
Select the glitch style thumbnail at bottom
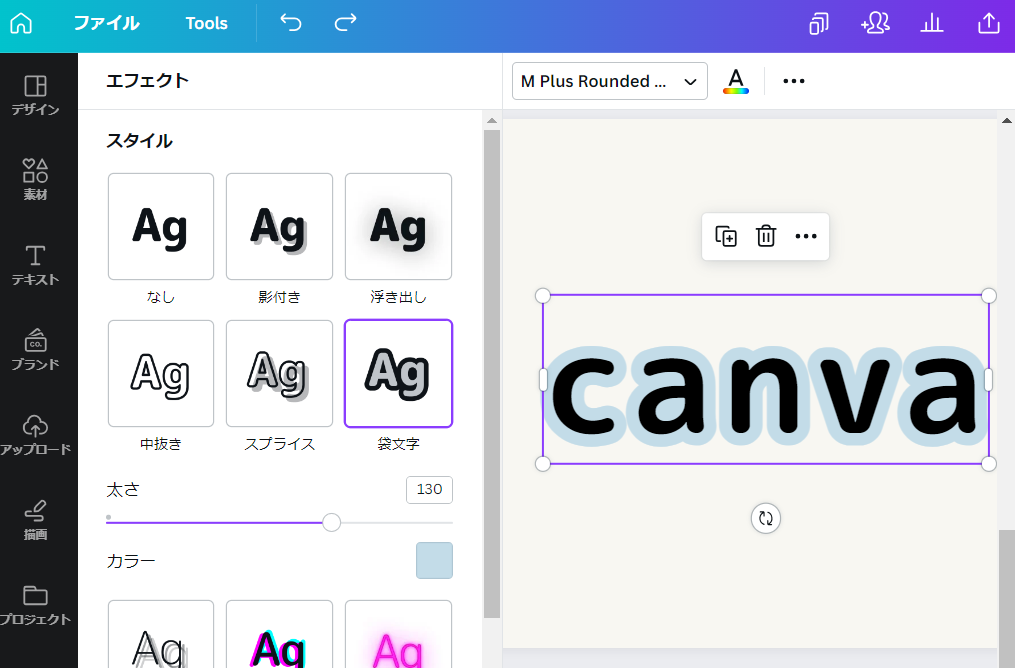coord(279,634)
